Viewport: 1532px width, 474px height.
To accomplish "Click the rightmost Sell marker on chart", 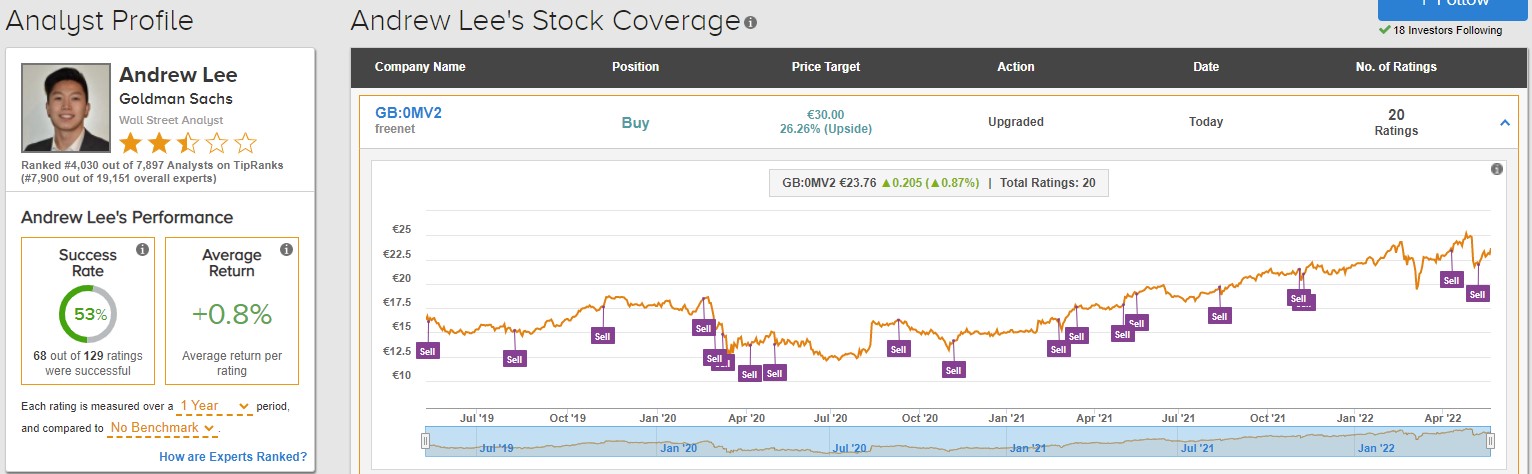I will click(1477, 294).
